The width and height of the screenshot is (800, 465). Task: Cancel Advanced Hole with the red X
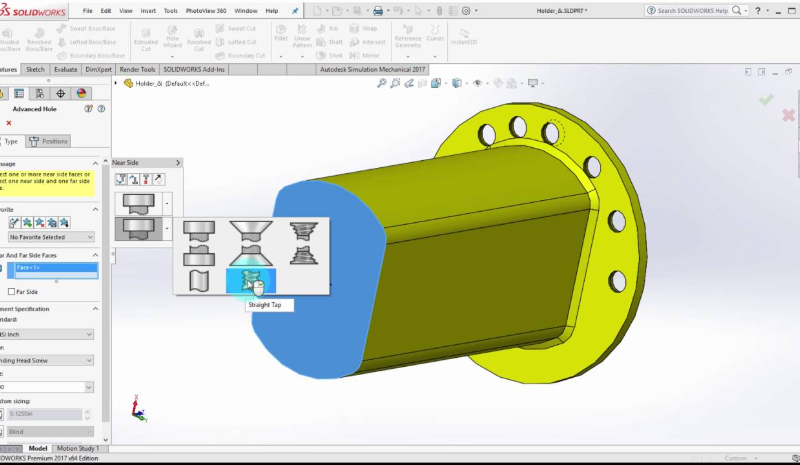(9, 123)
